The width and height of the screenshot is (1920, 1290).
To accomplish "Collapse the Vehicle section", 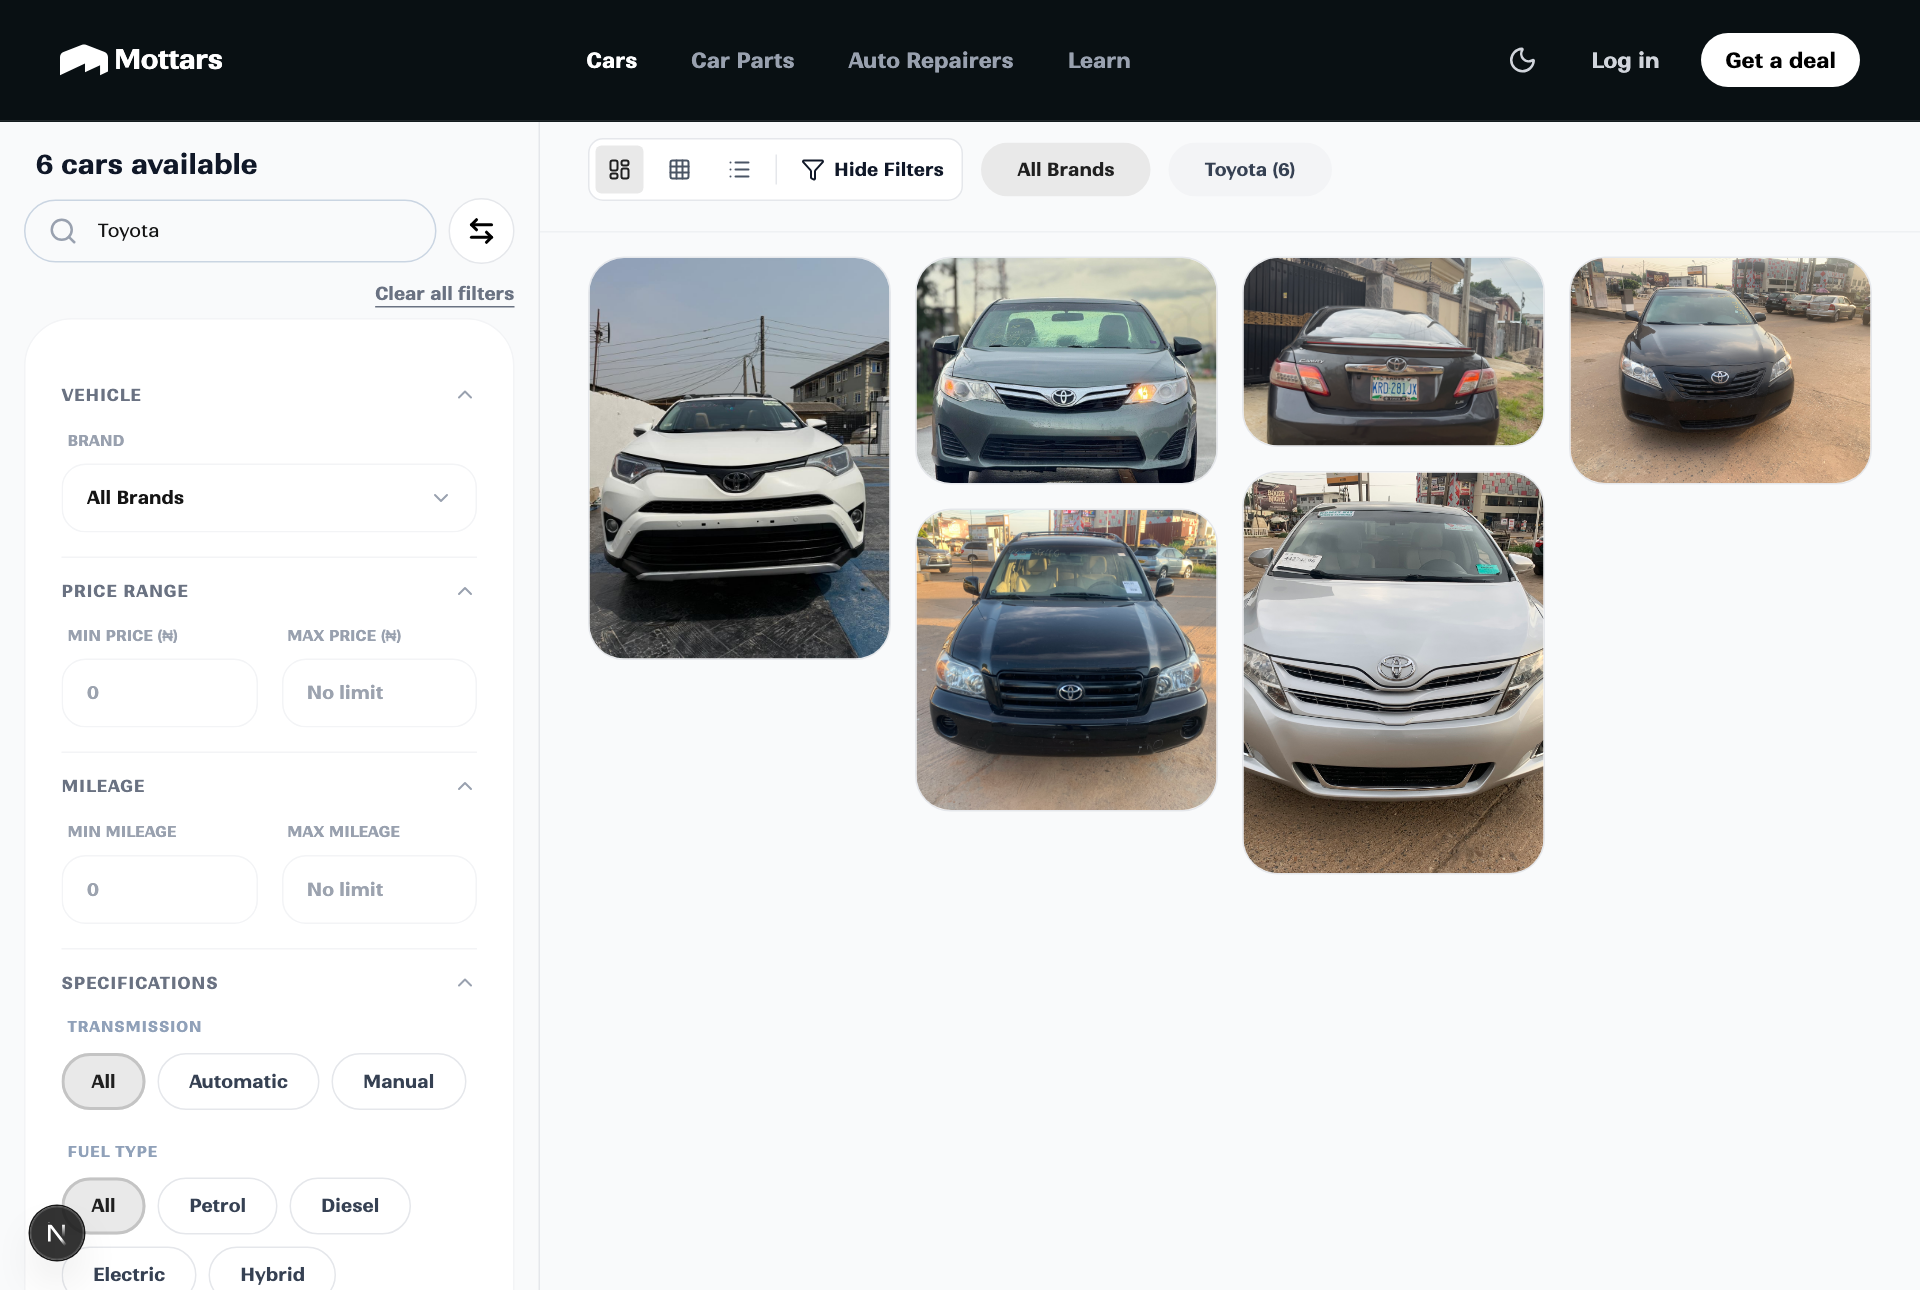I will (x=465, y=395).
